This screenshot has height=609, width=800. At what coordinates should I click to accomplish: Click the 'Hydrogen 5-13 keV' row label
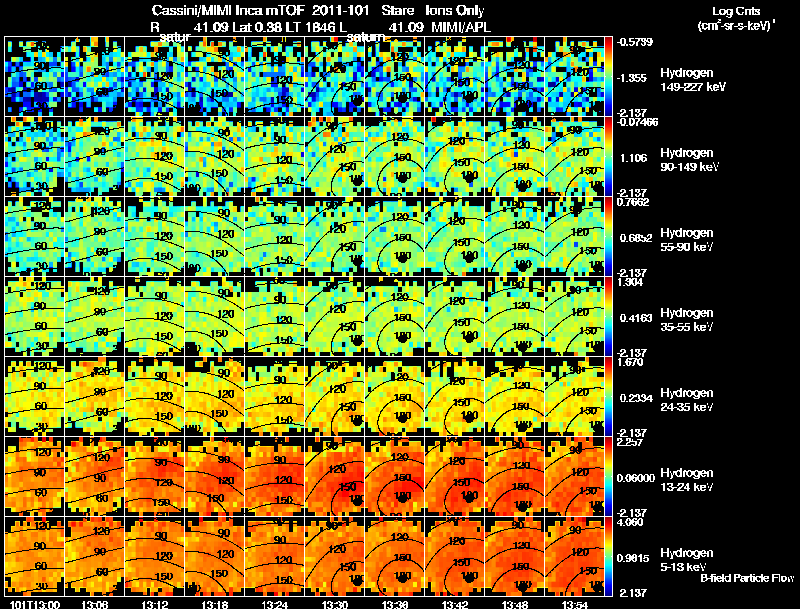(687, 560)
